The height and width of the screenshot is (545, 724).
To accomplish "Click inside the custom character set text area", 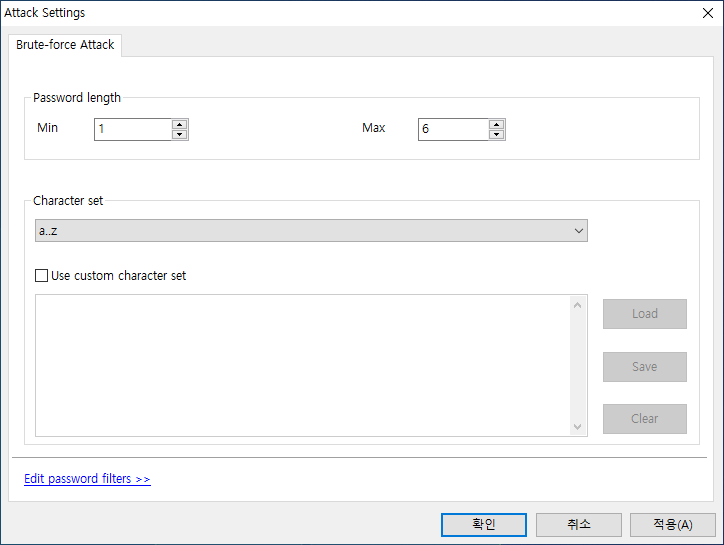I will (300, 365).
